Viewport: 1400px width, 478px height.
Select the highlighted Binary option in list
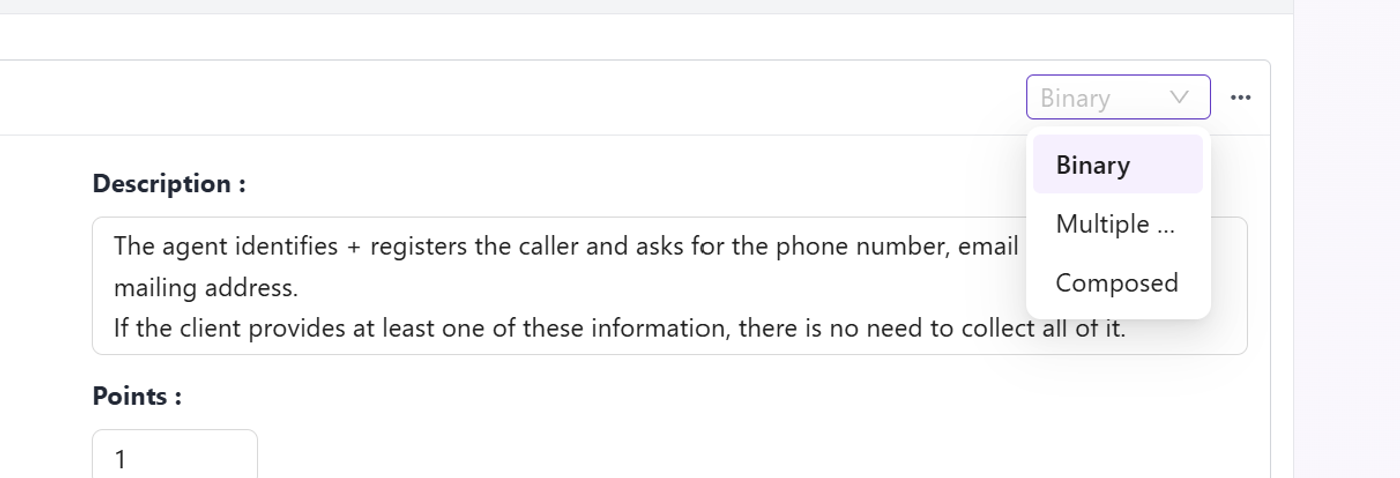[x=1118, y=164]
